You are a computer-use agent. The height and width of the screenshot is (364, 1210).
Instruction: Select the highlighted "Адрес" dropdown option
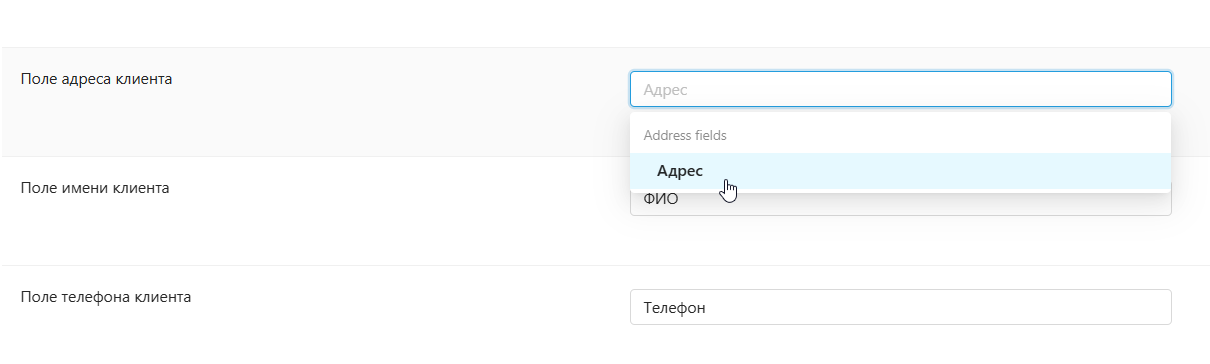[900, 171]
